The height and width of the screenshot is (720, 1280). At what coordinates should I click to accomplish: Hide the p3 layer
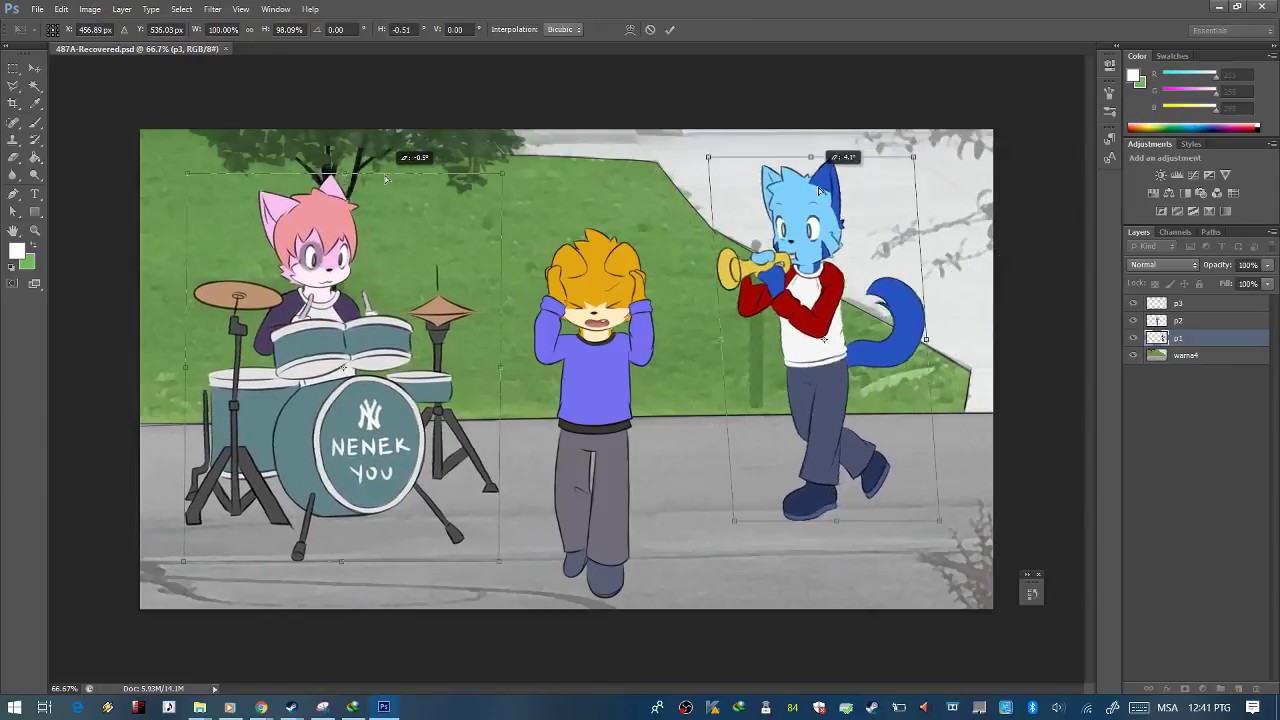coord(1133,303)
